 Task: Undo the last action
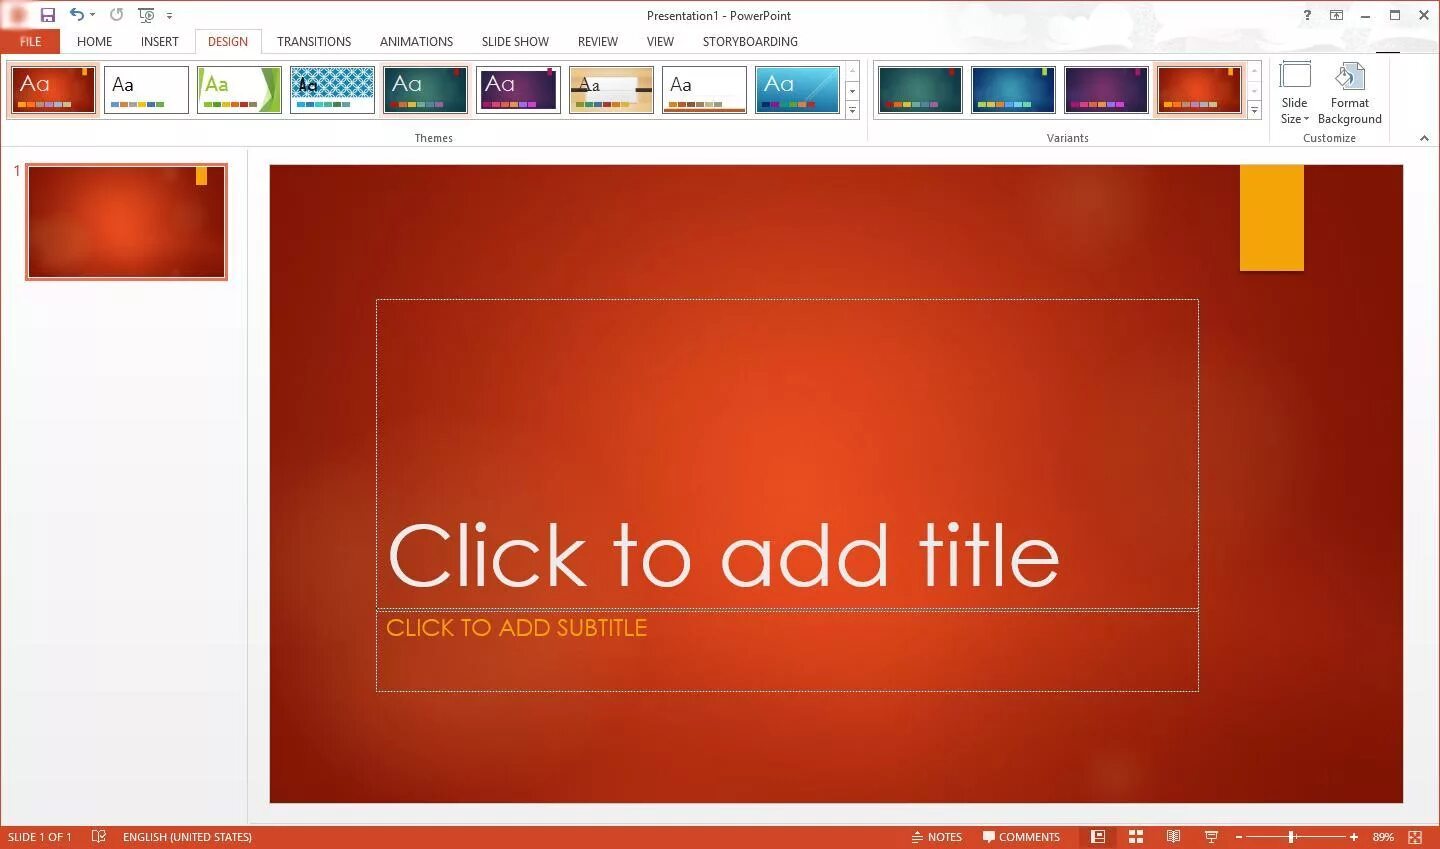point(76,15)
